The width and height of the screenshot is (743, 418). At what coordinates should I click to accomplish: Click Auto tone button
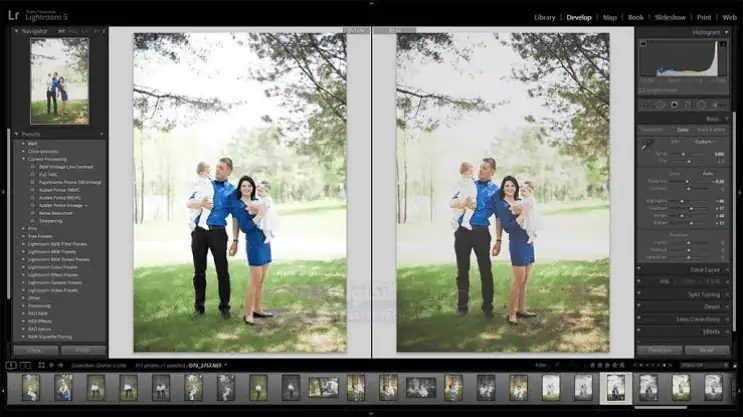(707, 173)
